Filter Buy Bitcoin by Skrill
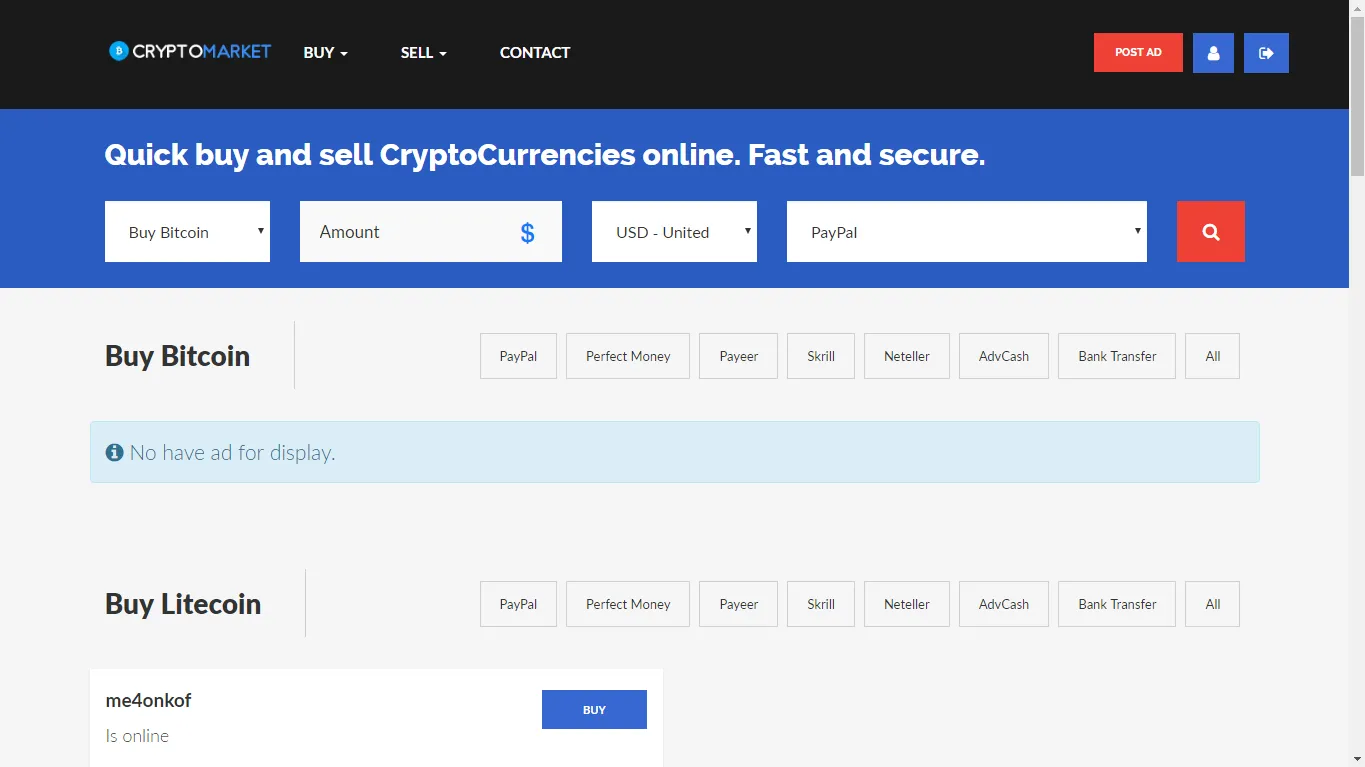The image size is (1365, 767). click(821, 356)
